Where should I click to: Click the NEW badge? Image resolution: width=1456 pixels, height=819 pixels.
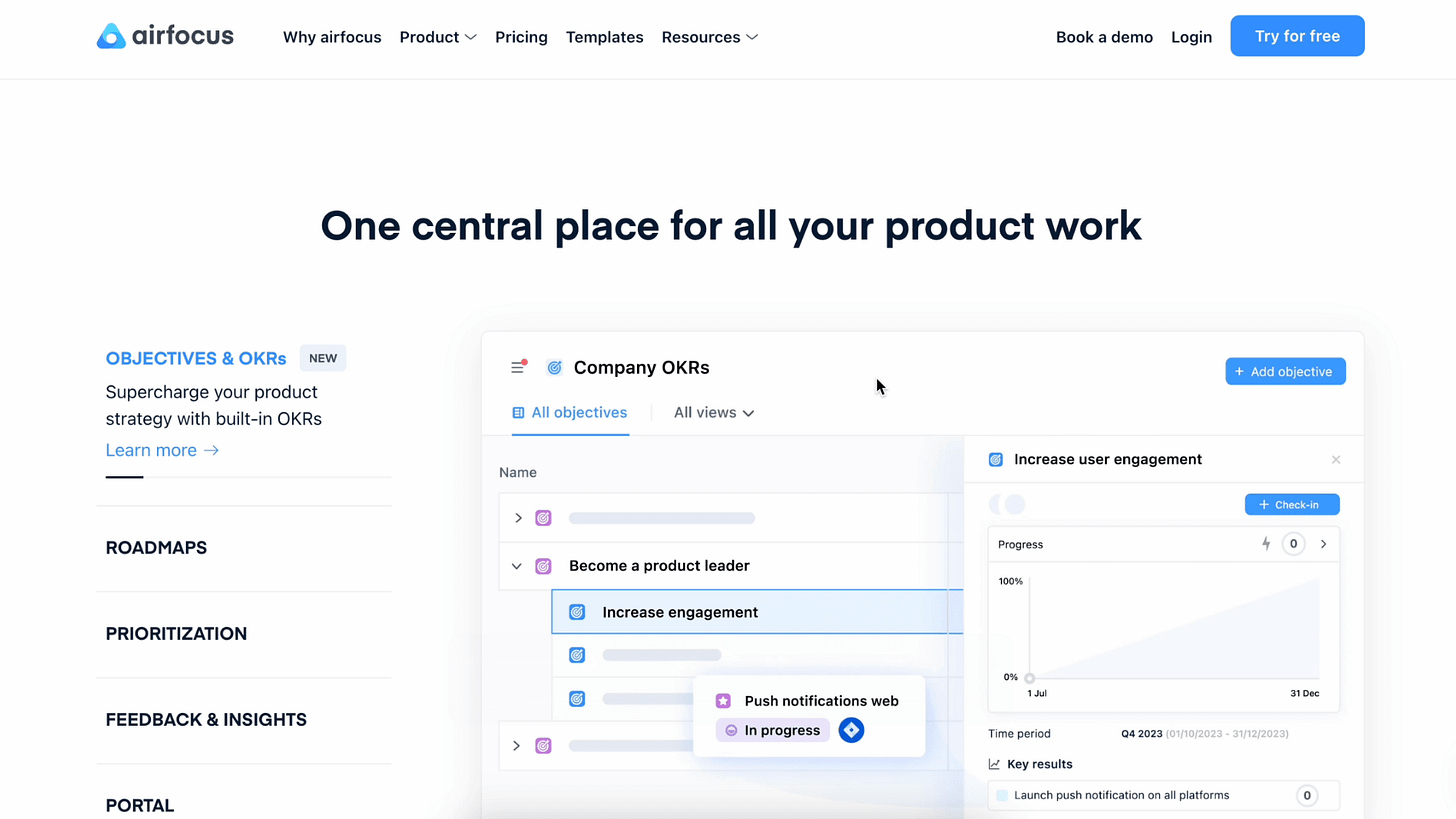pyautogui.click(x=323, y=358)
